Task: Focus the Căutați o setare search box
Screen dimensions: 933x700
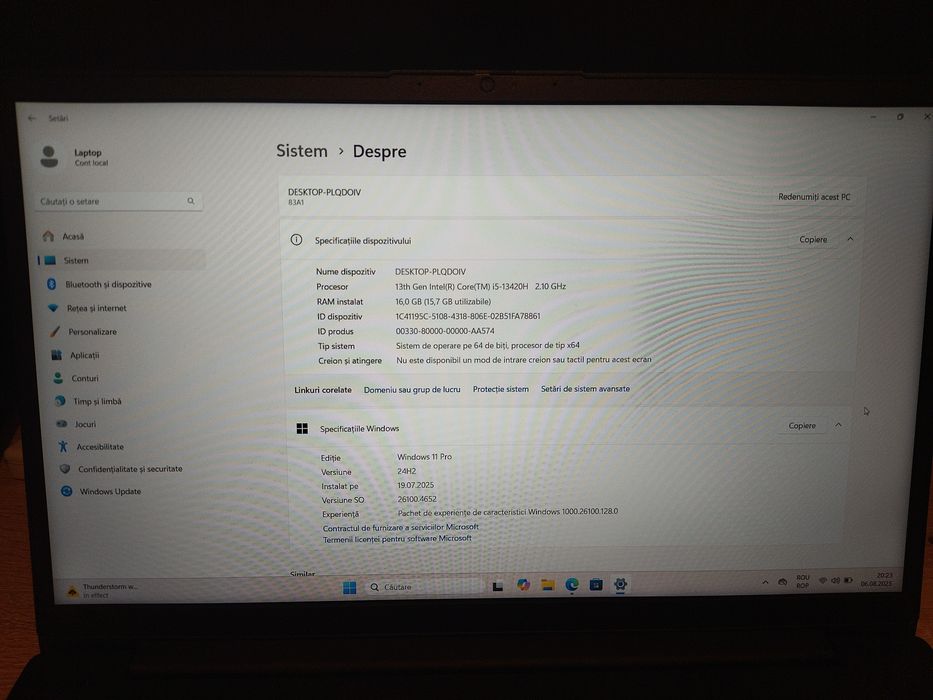Action: pyautogui.click(x=118, y=201)
